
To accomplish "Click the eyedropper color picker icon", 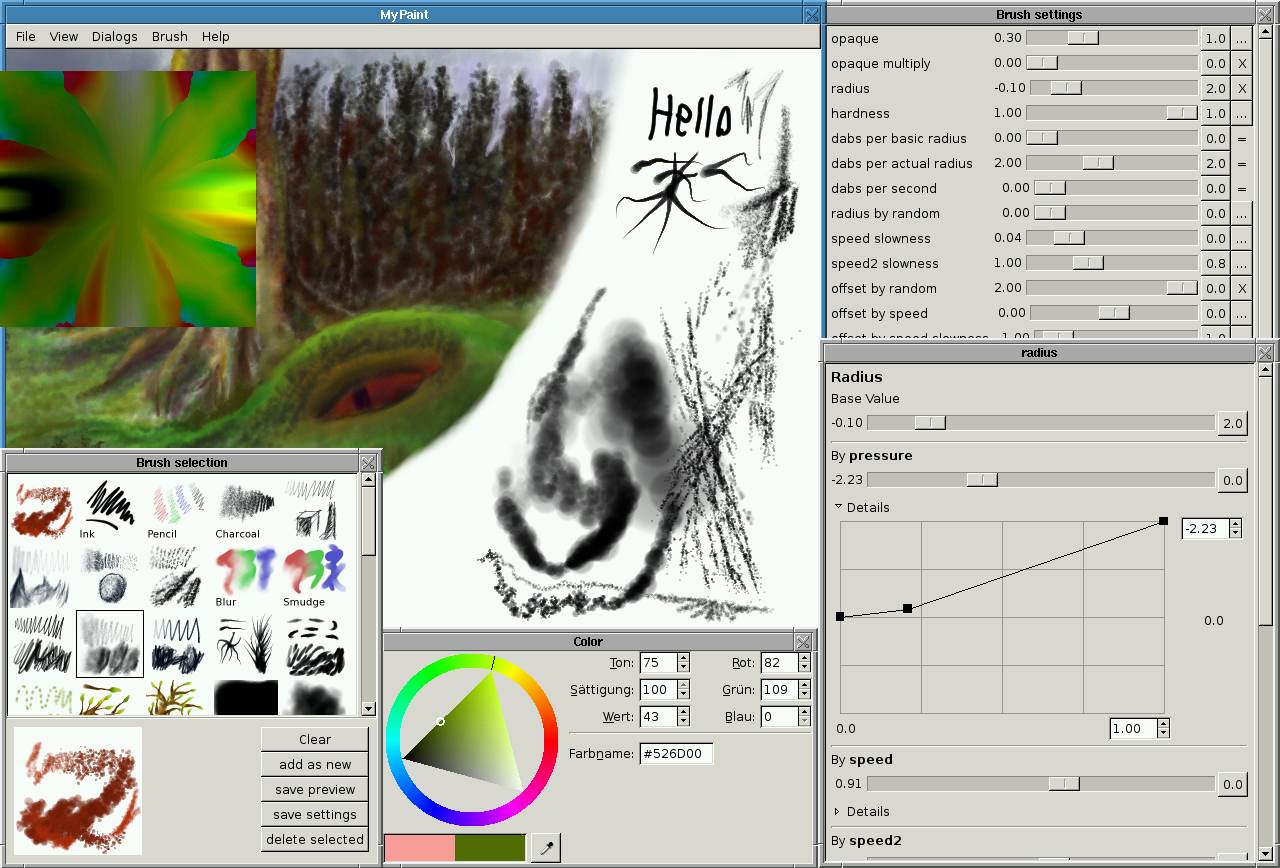I will click(x=545, y=848).
